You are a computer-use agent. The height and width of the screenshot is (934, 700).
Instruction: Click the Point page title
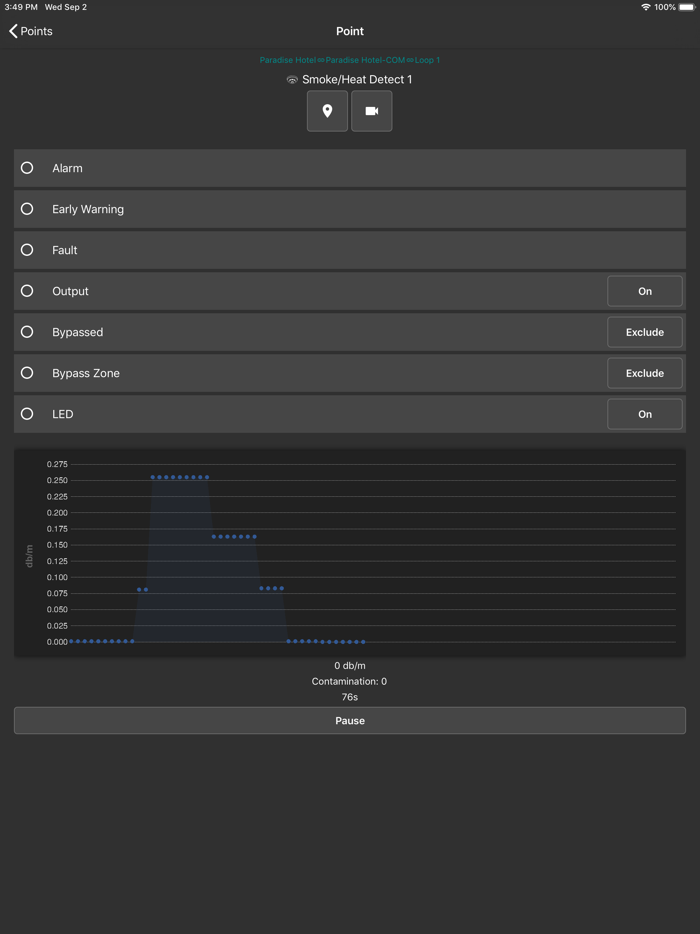[x=350, y=31]
